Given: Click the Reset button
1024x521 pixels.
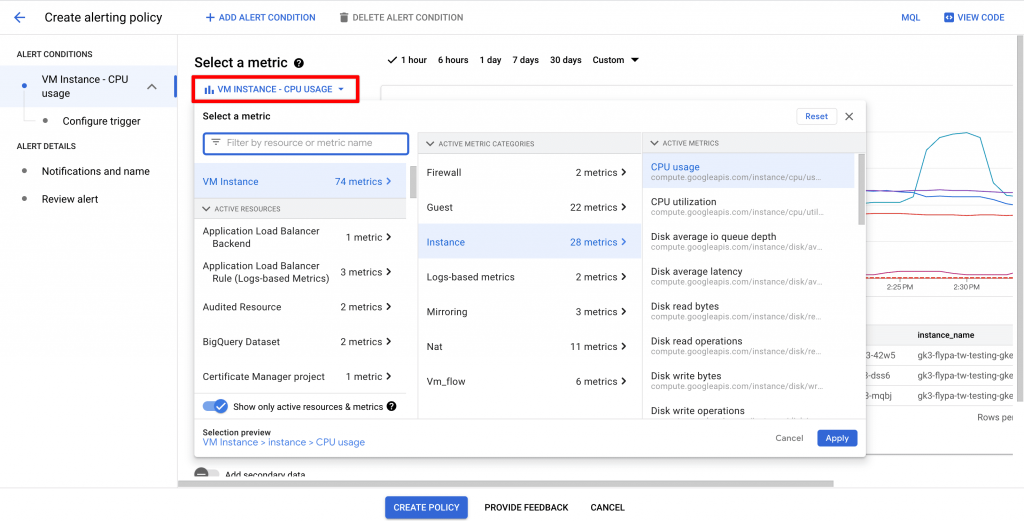Looking at the screenshot, I should click(x=816, y=116).
